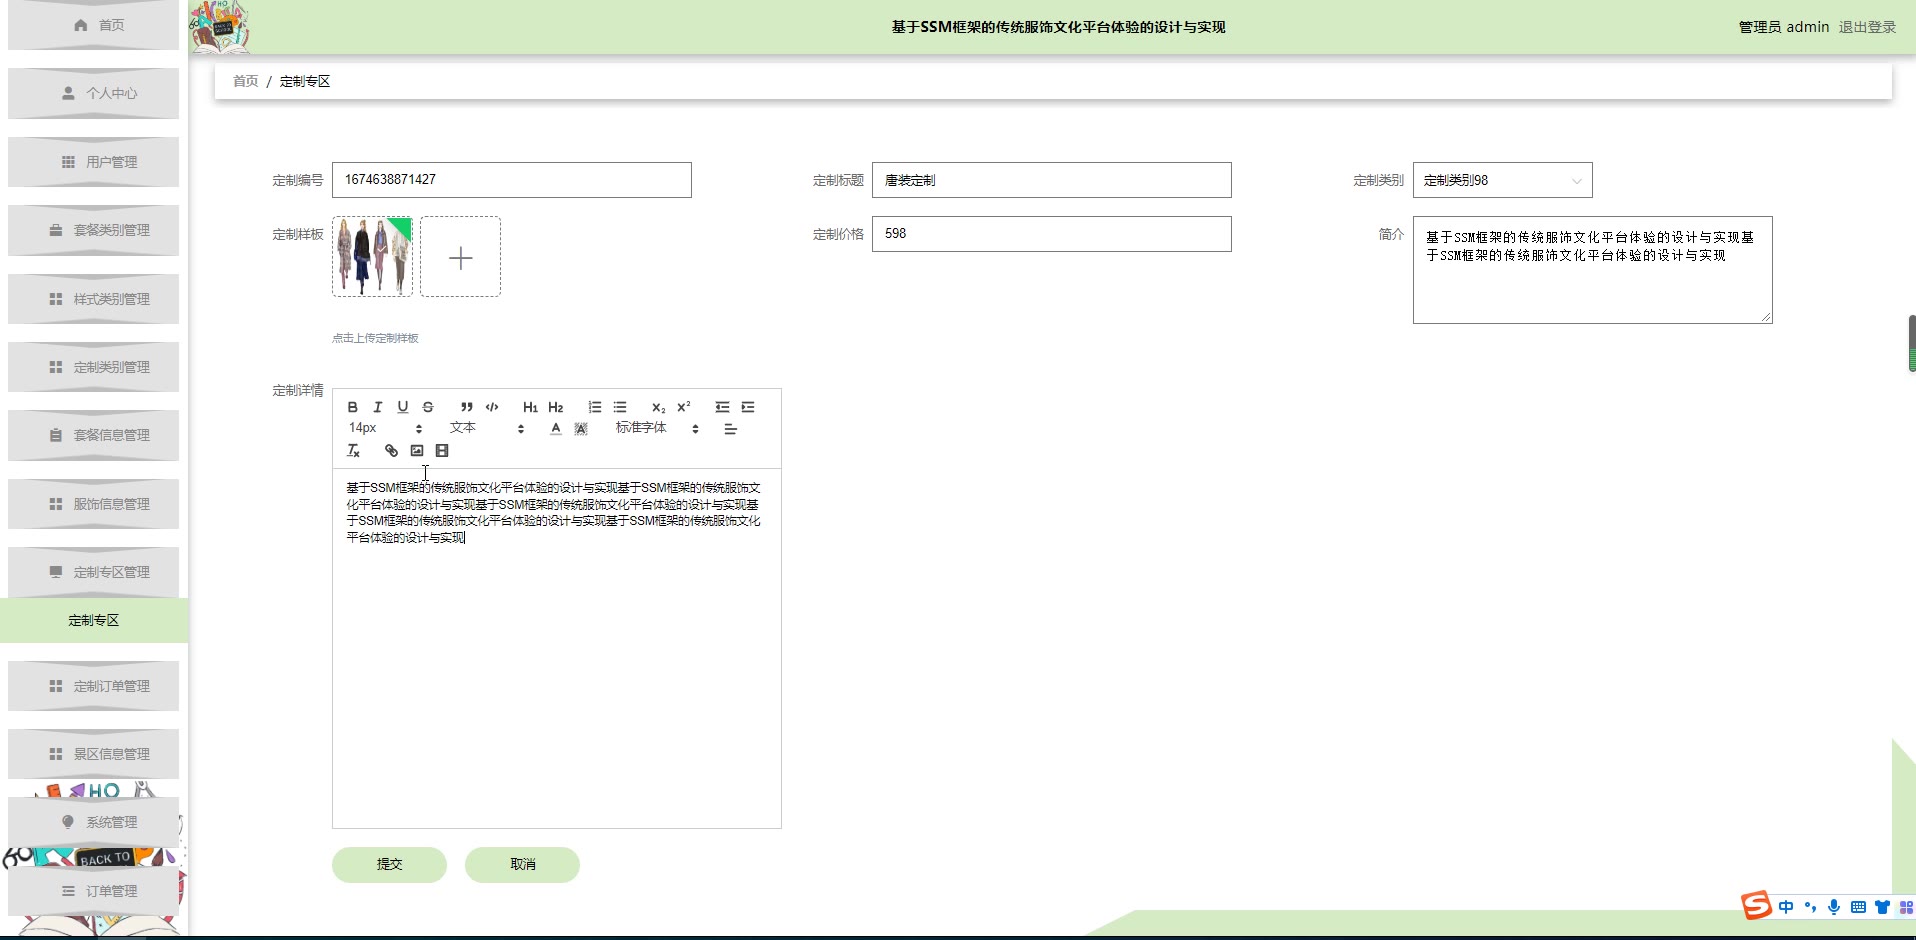Apply superscript formatting
The image size is (1916, 940).
point(684,407)
